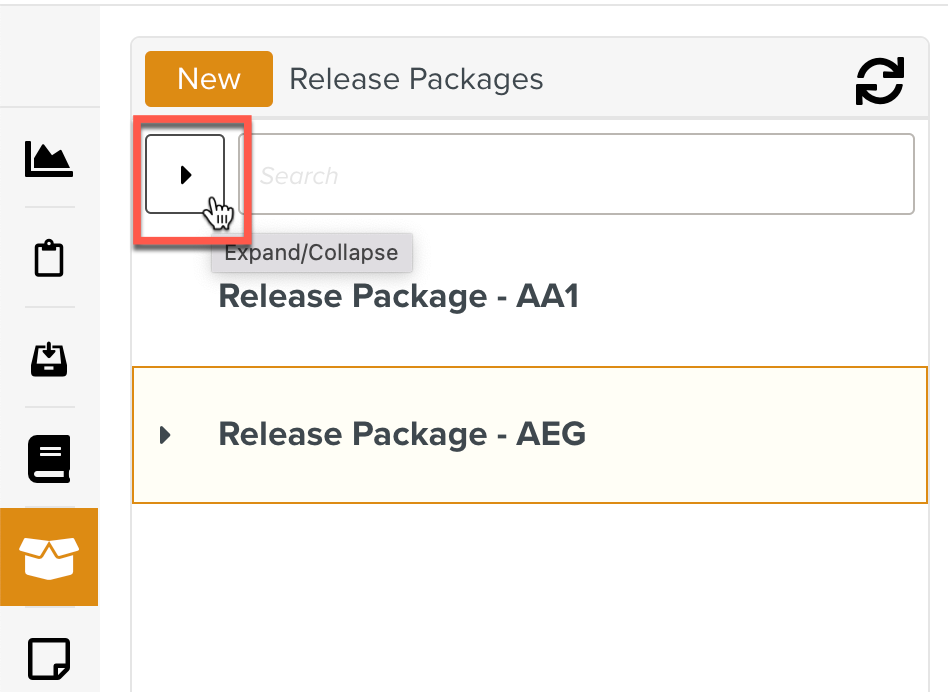948x692 pixels.
Task: Click the Release Packages panel heading
Action: pyautogui.click(x=416, y=79)
